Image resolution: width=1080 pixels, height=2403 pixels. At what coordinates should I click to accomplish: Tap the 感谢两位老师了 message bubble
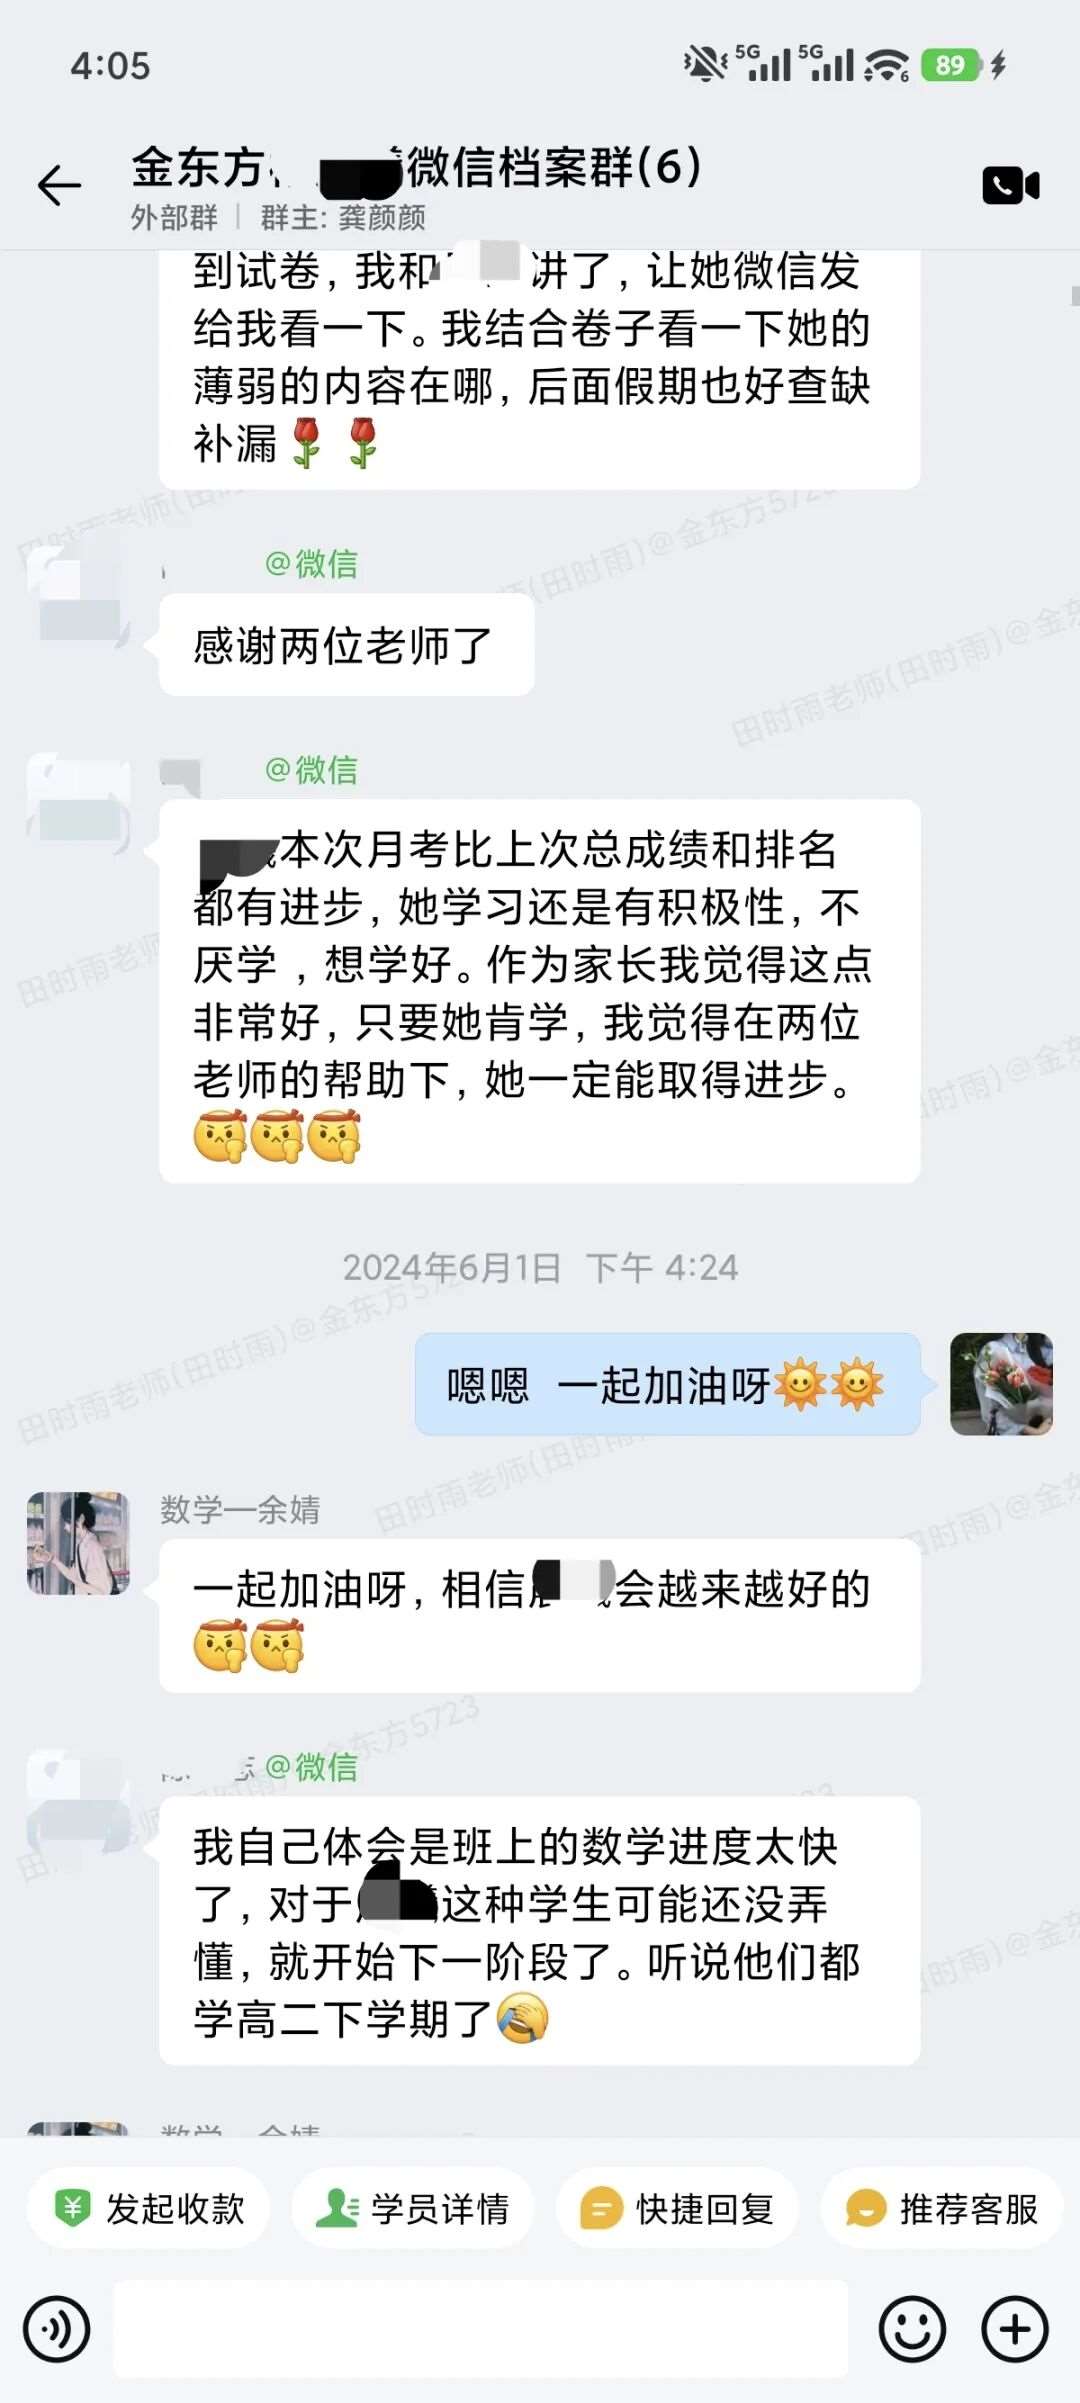coord(346,645)
